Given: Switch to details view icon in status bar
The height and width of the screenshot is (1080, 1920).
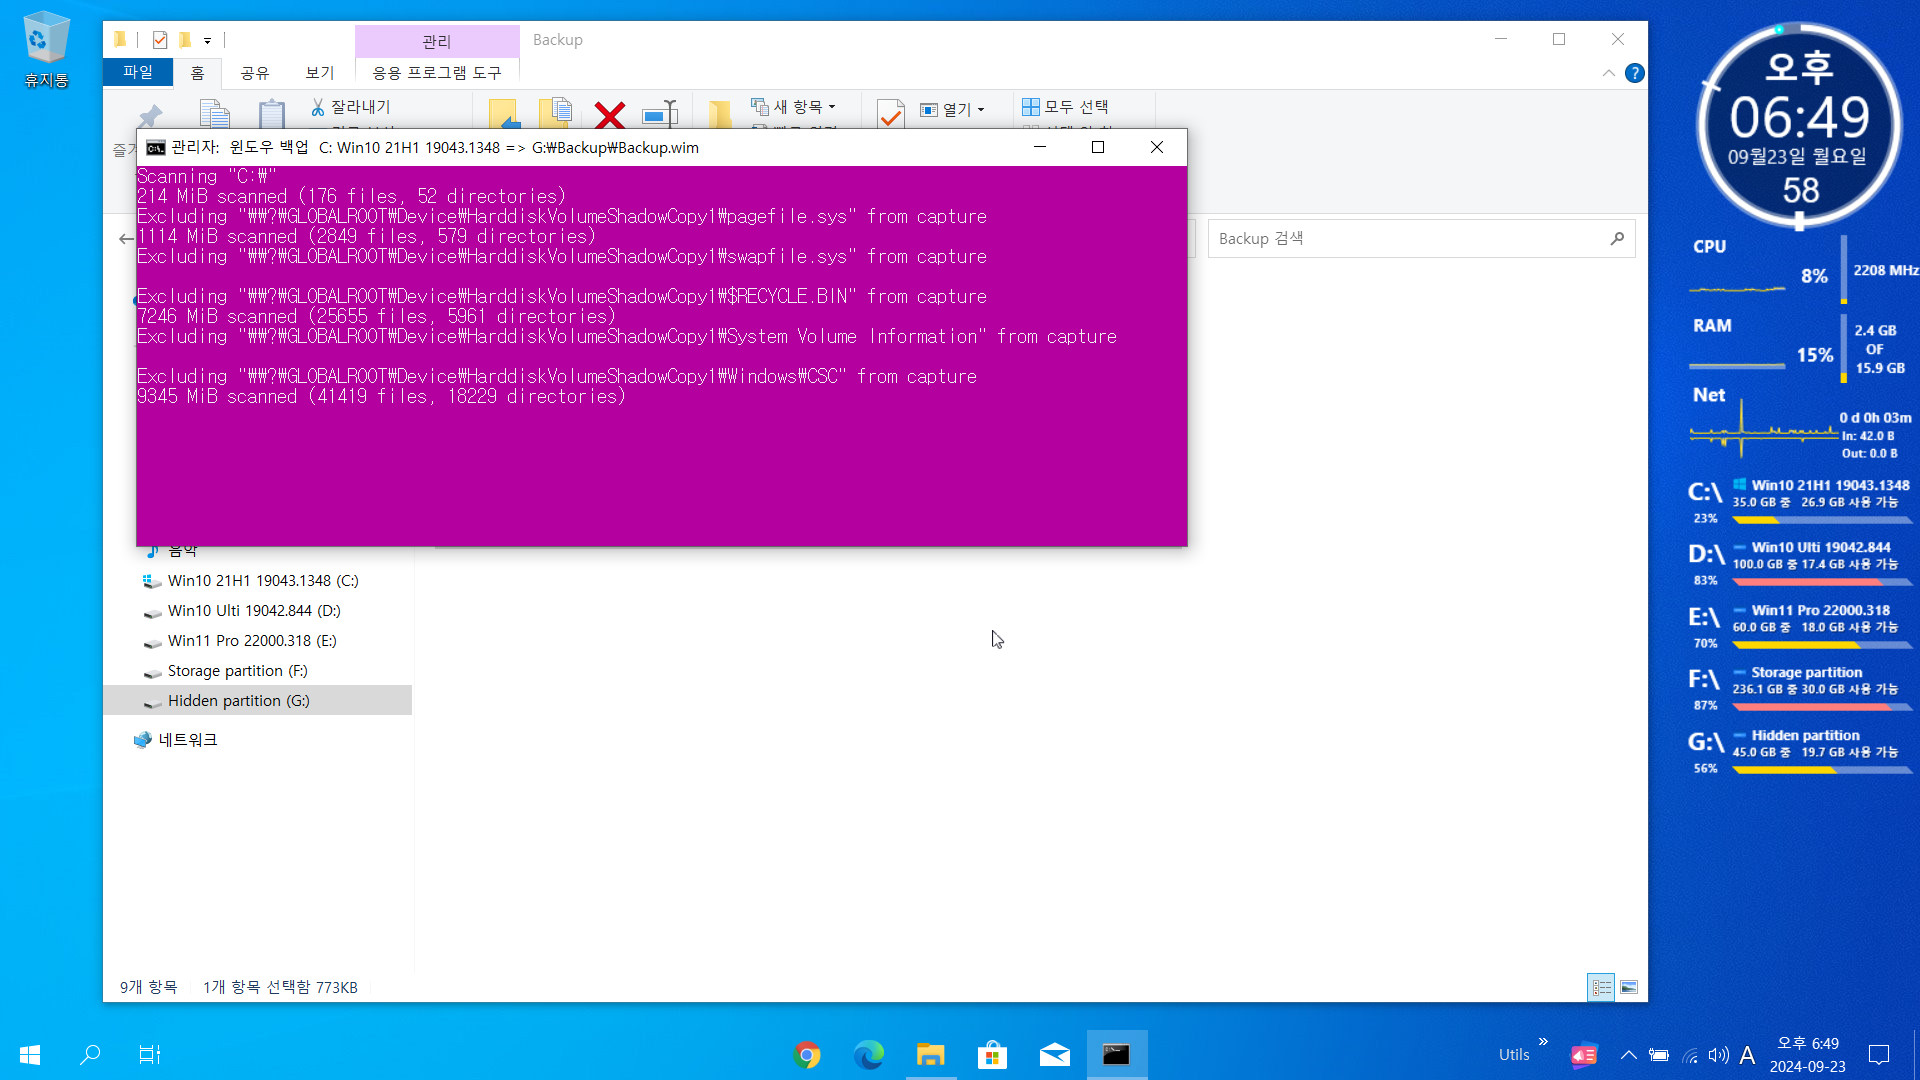Looking at the screenshot, I should [1601, 987].
